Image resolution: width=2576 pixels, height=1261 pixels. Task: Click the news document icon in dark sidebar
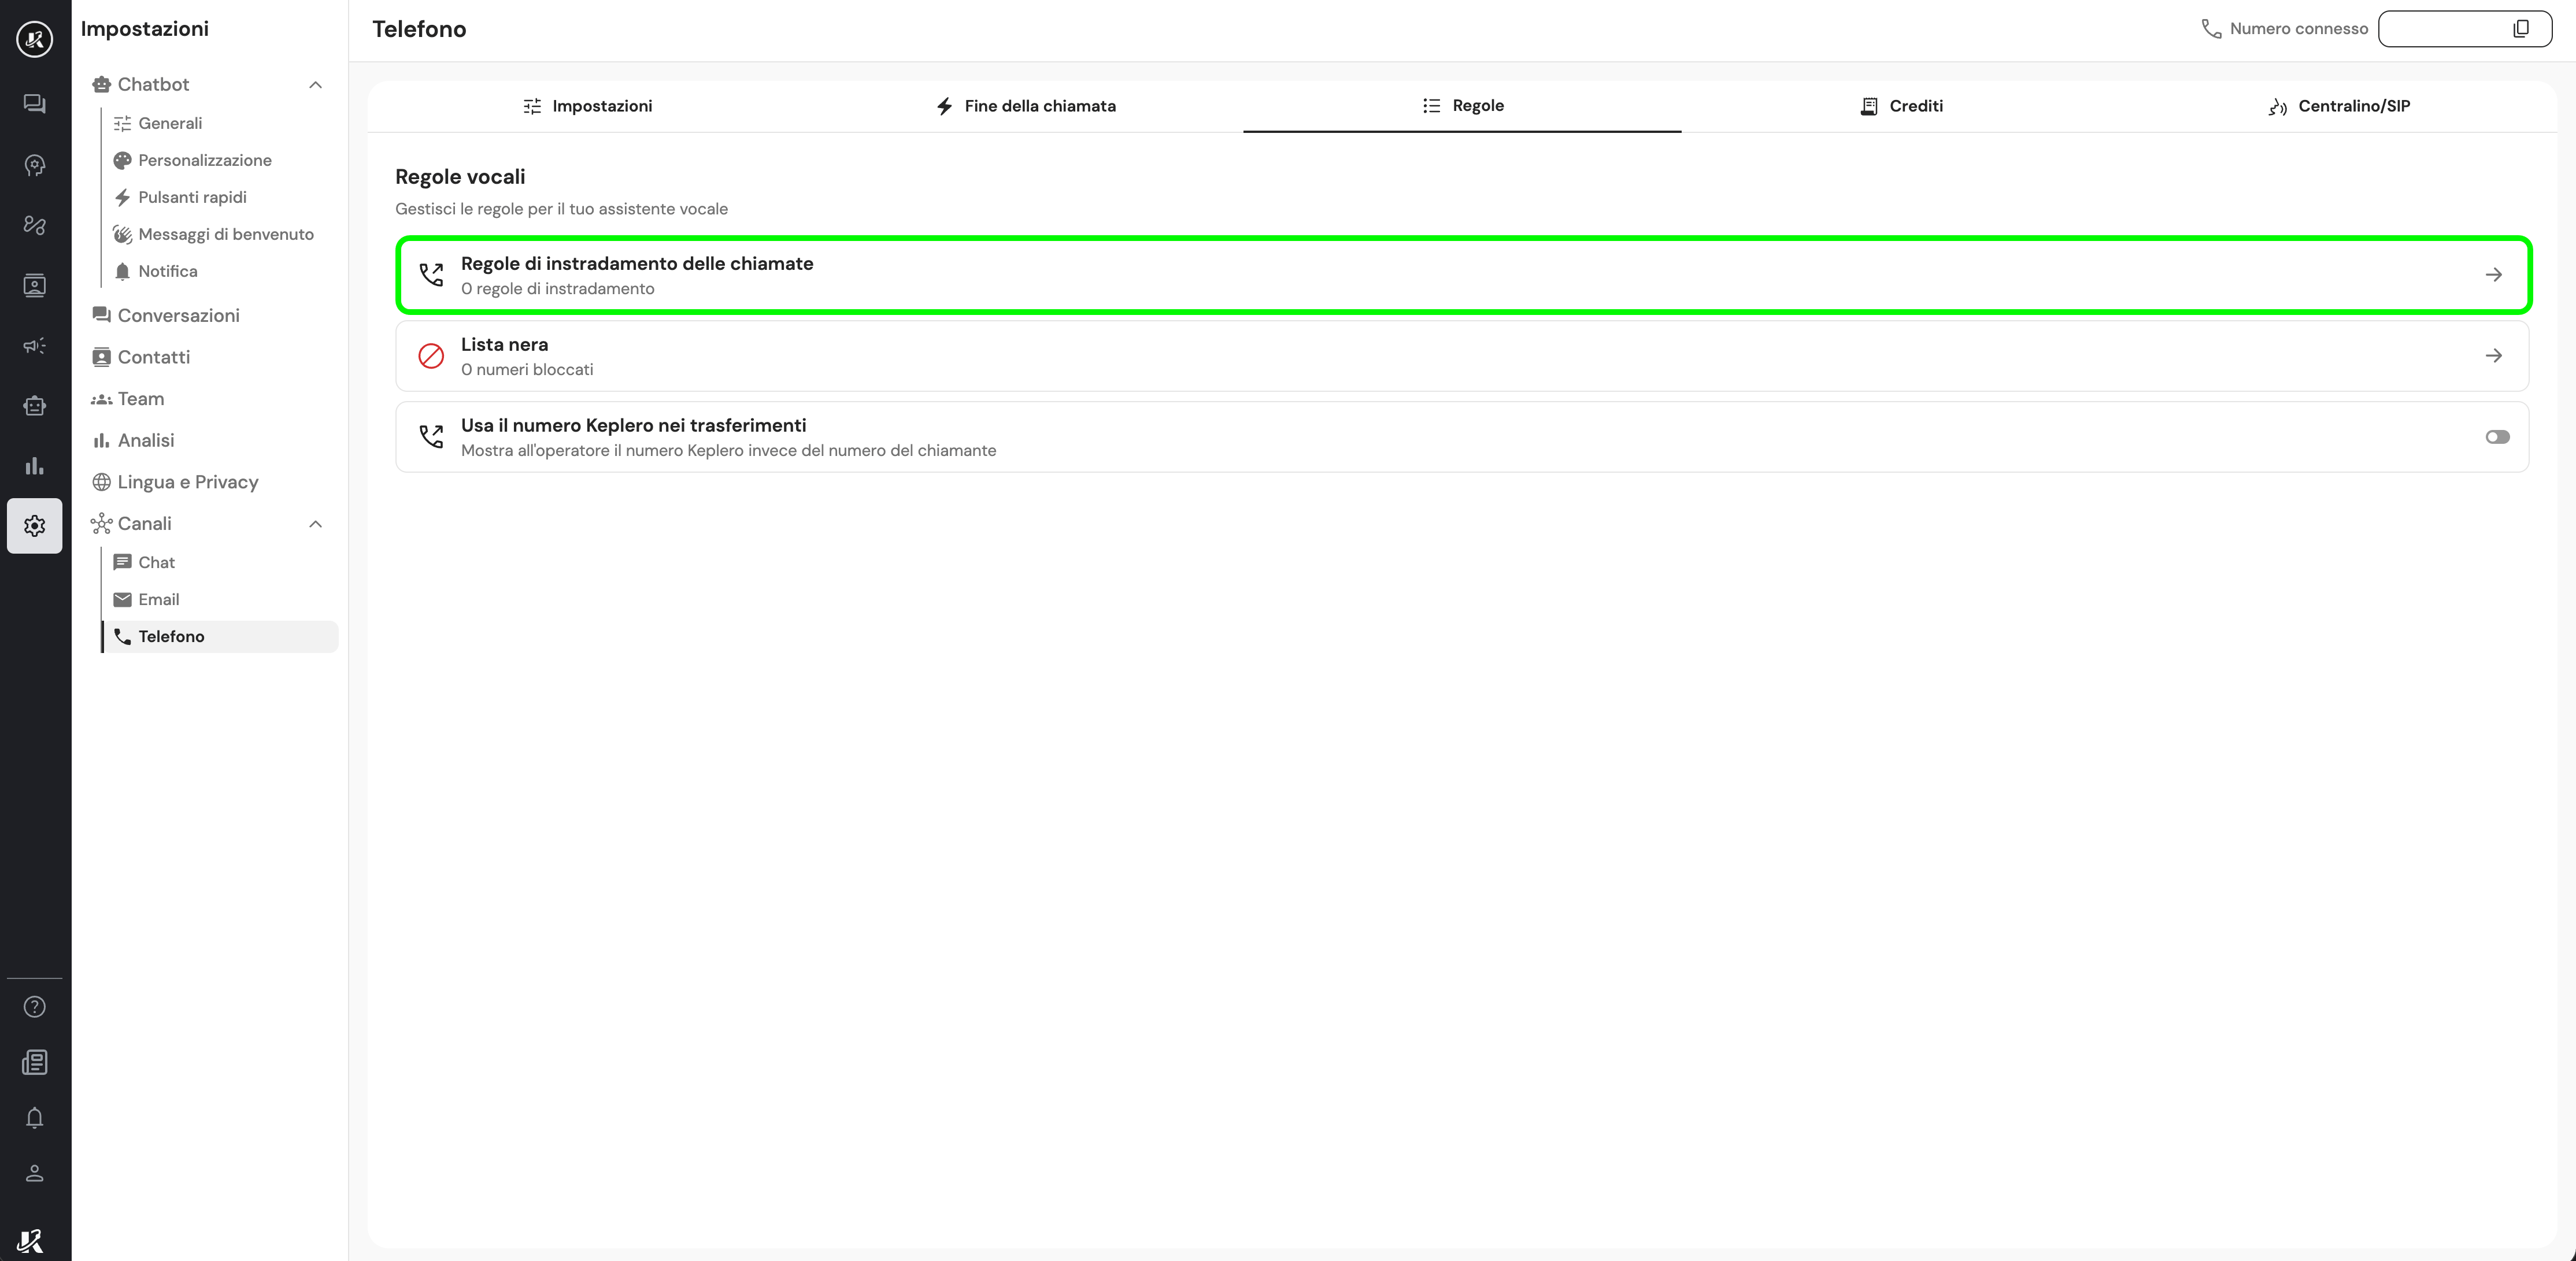[x=35, y=1062]
